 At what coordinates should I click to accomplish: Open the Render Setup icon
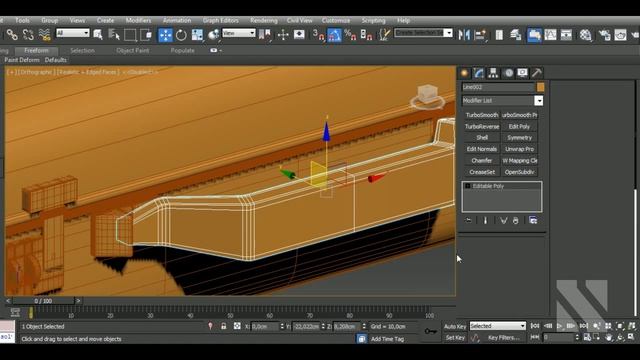click(x=604, y=35)
